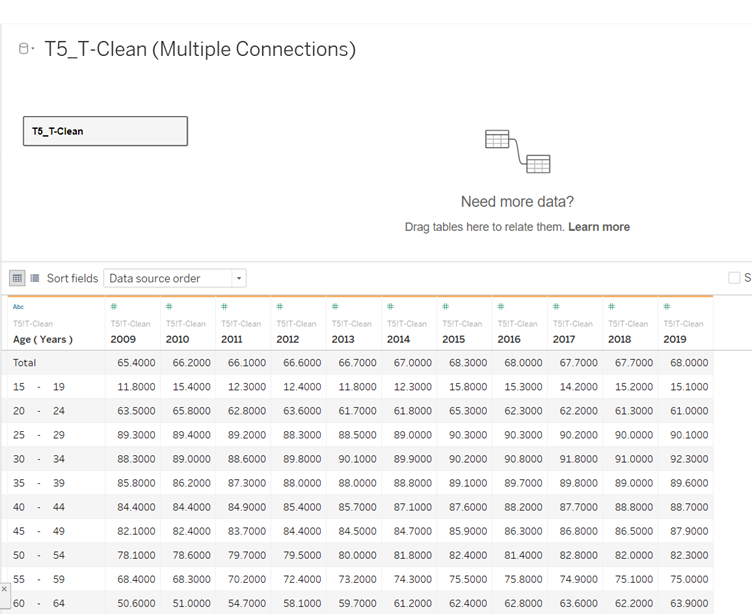Click the number type icon above 2019

point(667,307)
